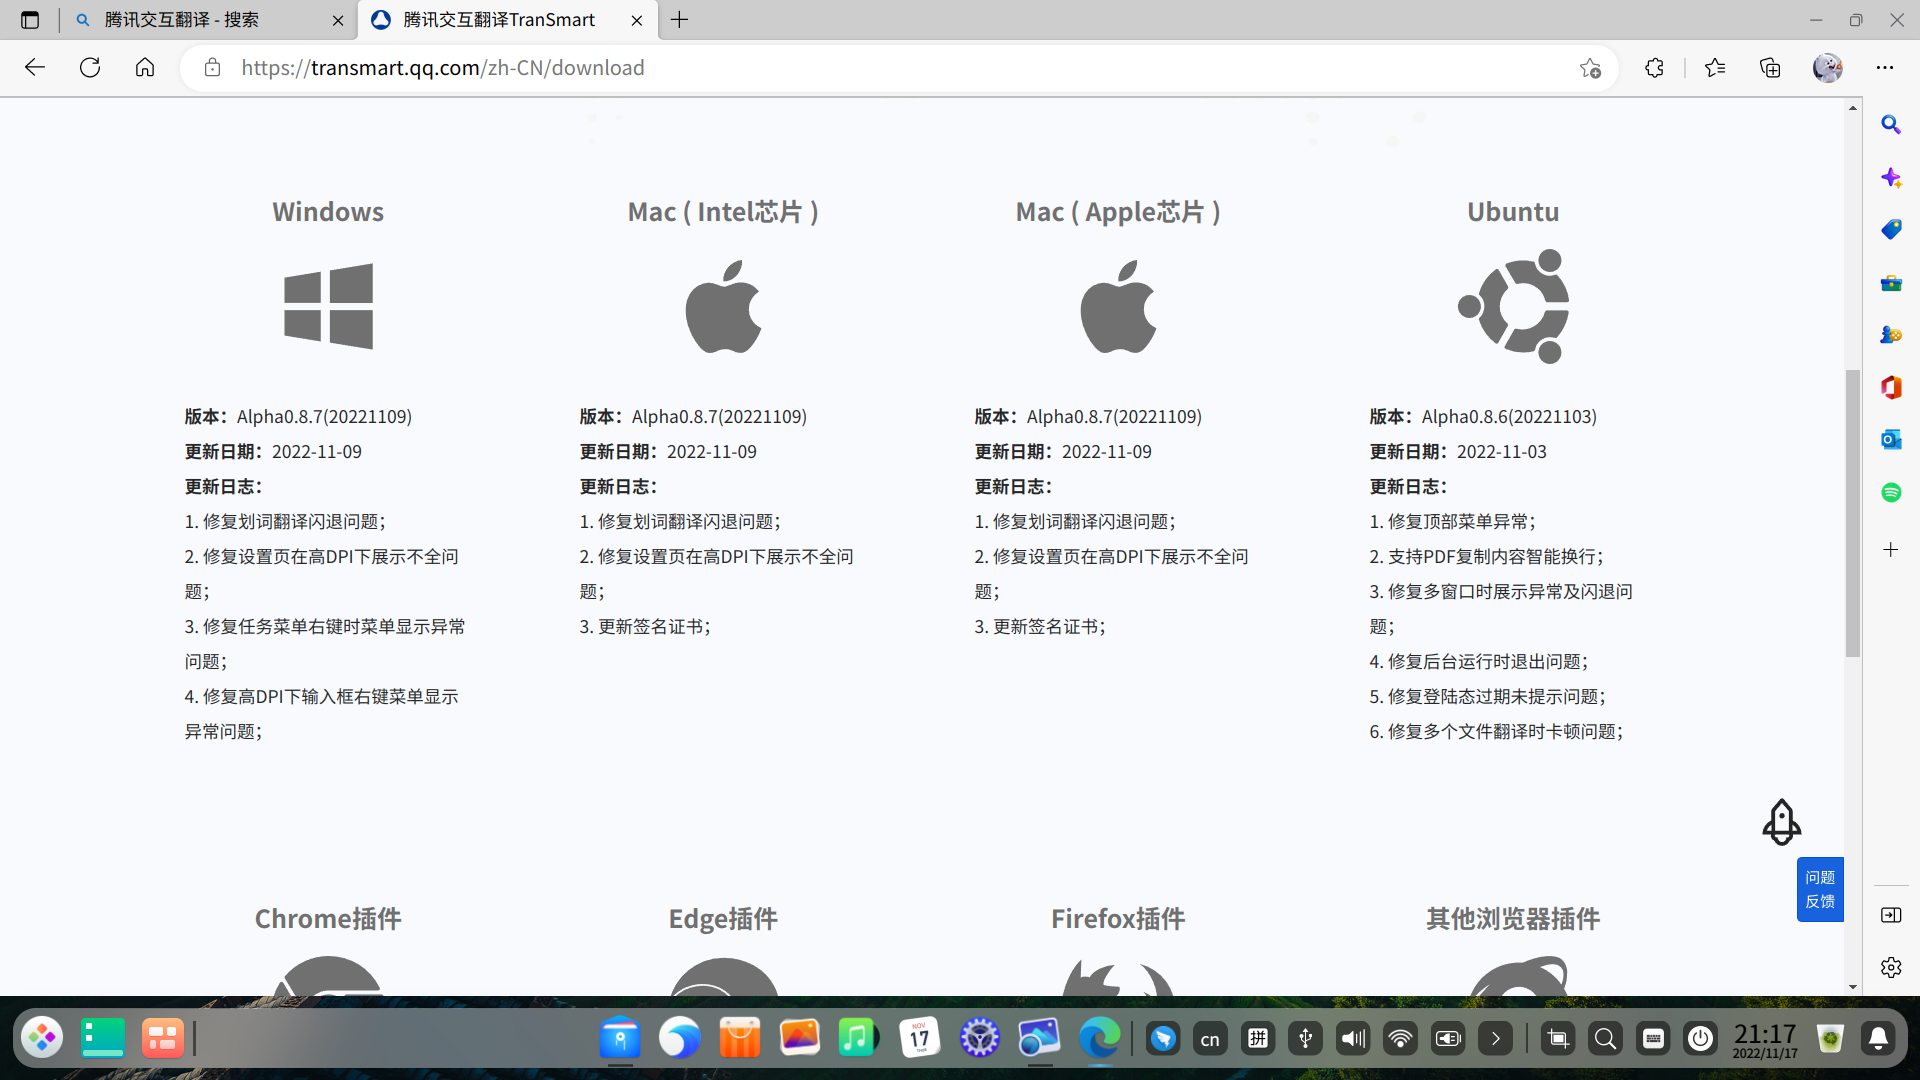1920x1080 pixels.
Task: Click the Chrome插件 plugin icon
Action: click(x=328, y=985)
